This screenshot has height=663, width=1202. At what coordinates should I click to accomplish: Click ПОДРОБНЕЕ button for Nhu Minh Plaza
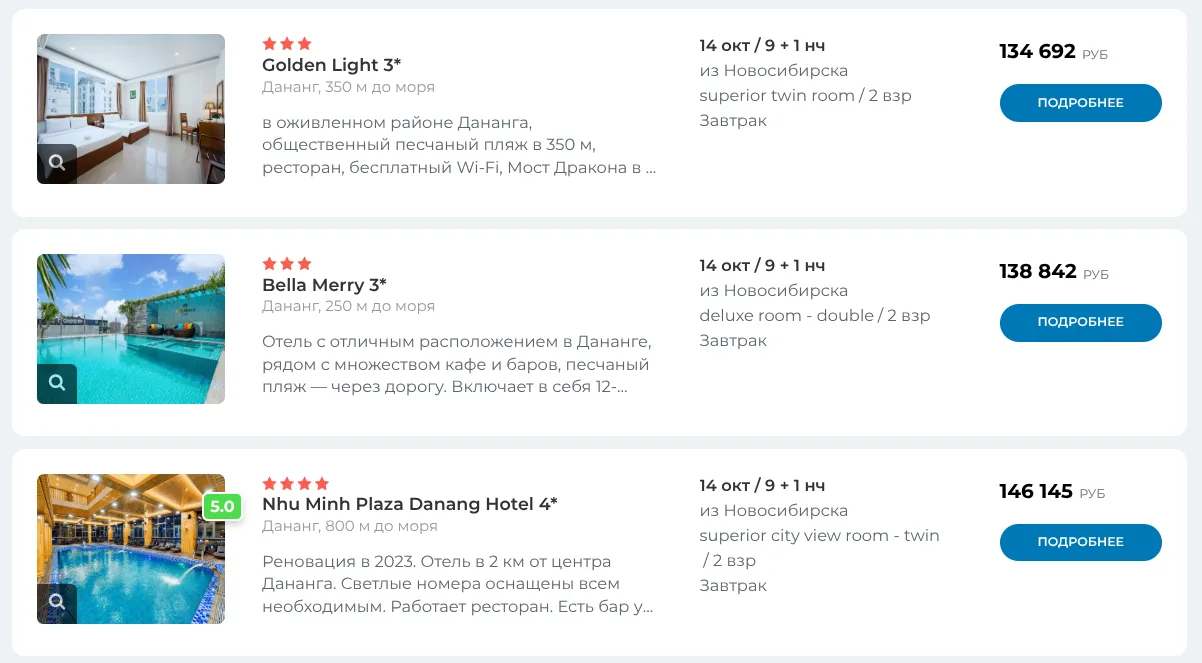coord(1080,542)
